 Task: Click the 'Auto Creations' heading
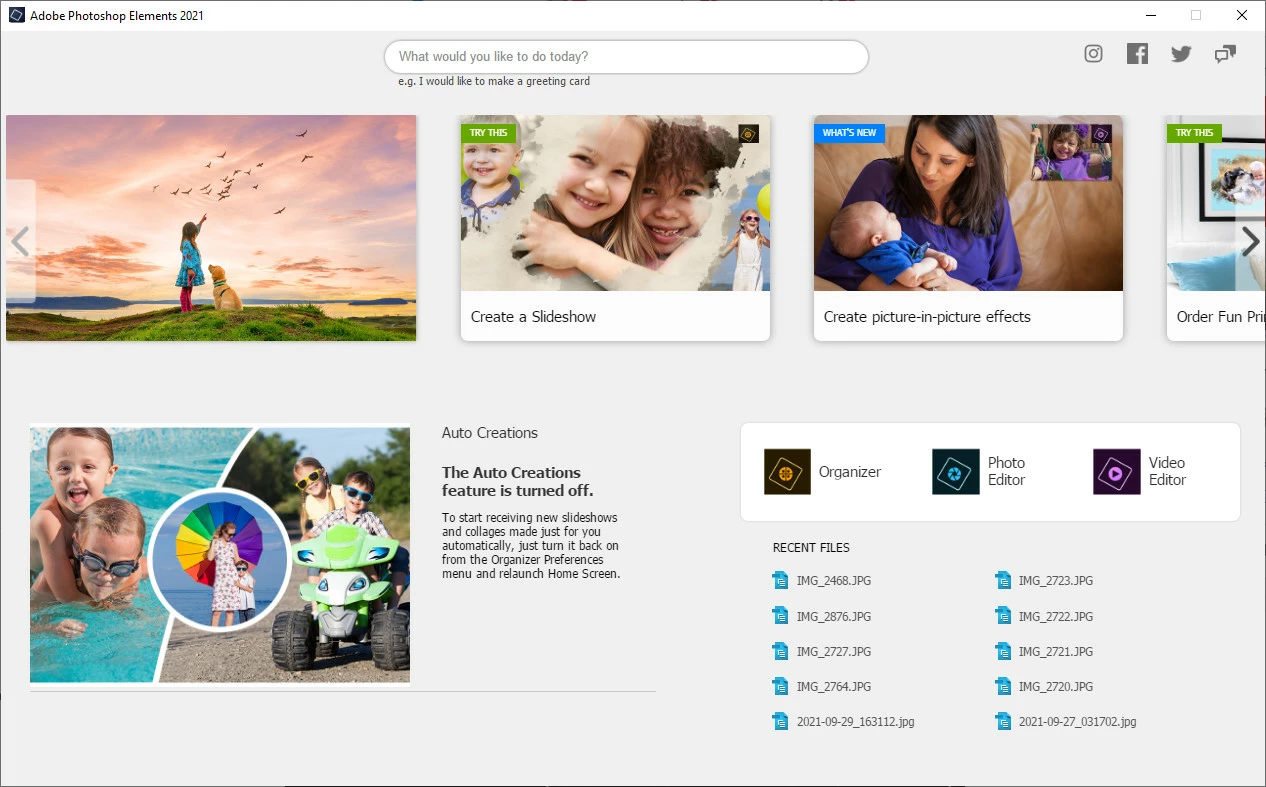(x=490, y=433)
